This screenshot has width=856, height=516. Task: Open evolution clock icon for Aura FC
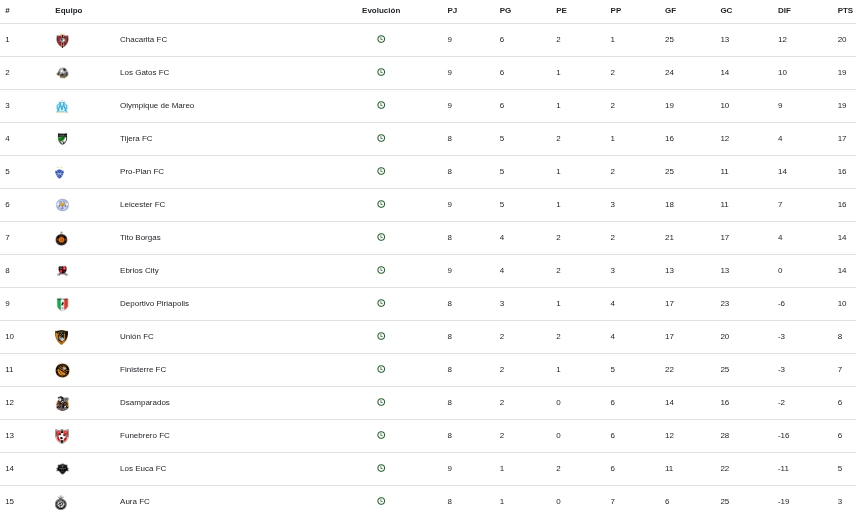click(381, 501)
